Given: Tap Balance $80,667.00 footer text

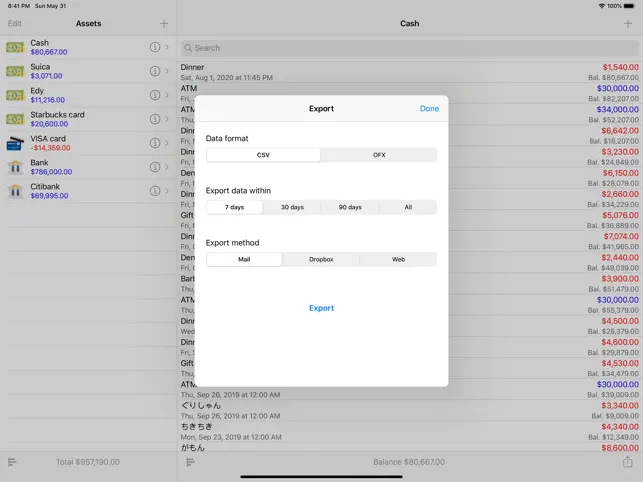Looking at the screenshot, I should point(409,462).
